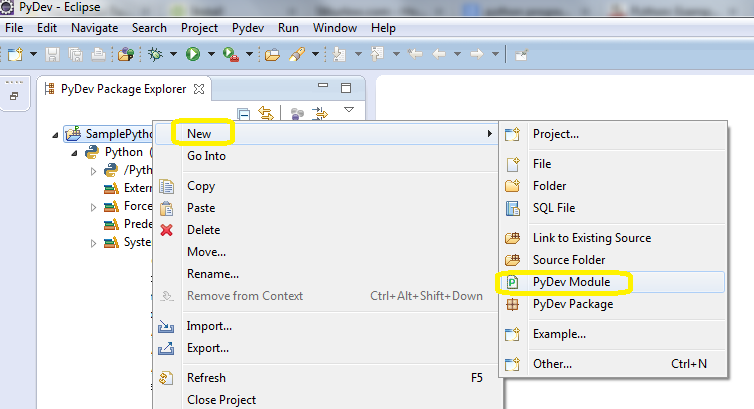Screen dimensions: 754x409
Task: Open the Project menu
Action: [x=199, y=28]
